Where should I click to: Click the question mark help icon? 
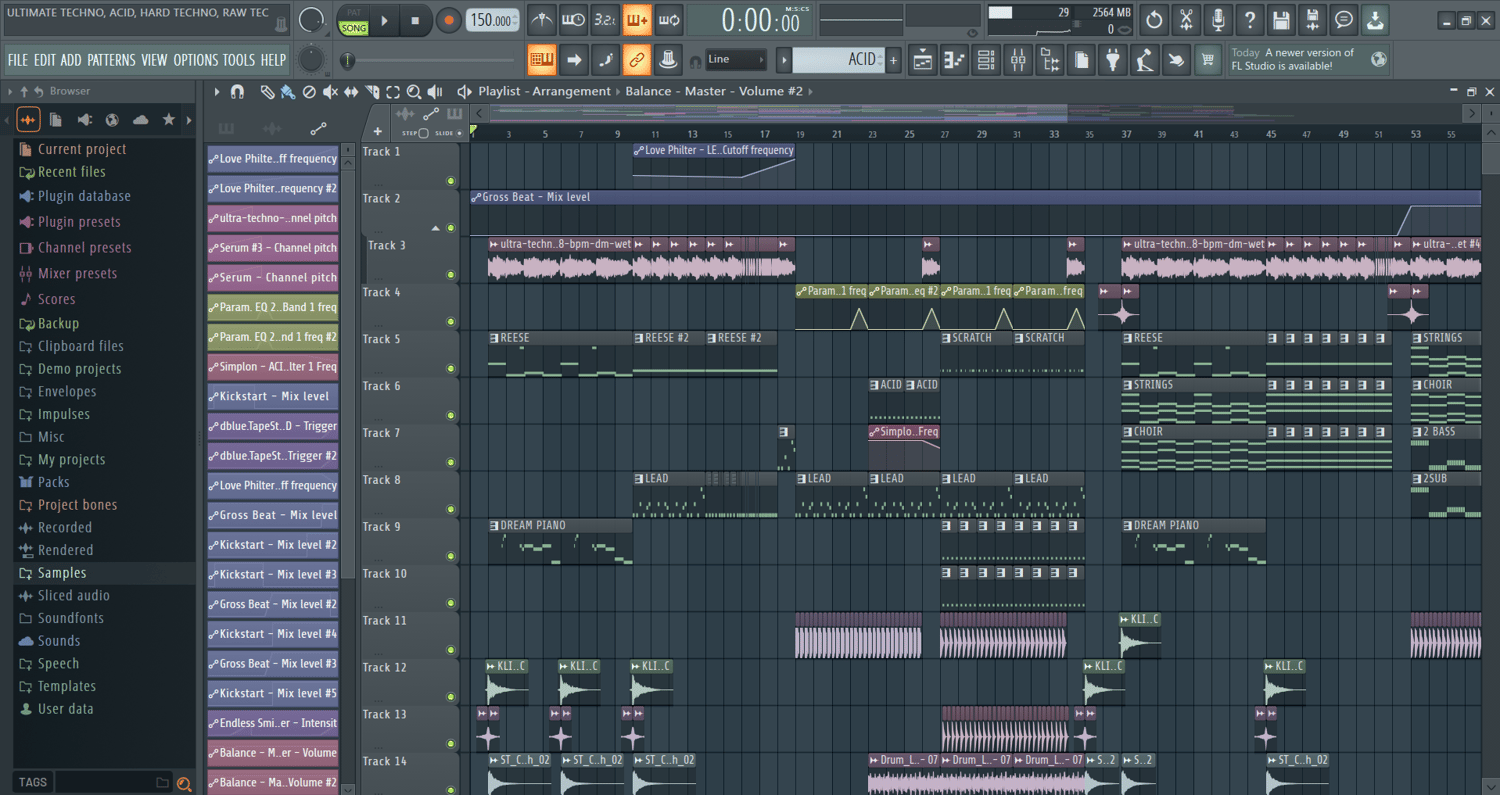point(1250,20)
